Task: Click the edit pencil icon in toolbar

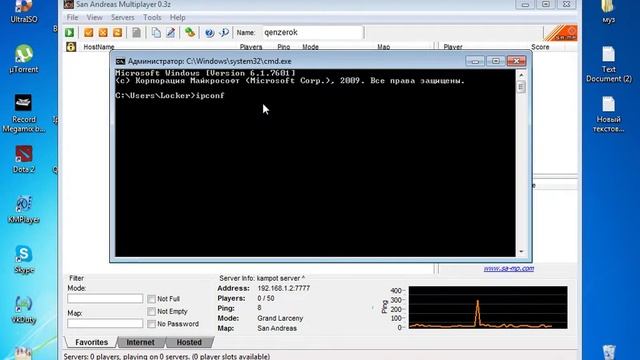Action: 171,33
